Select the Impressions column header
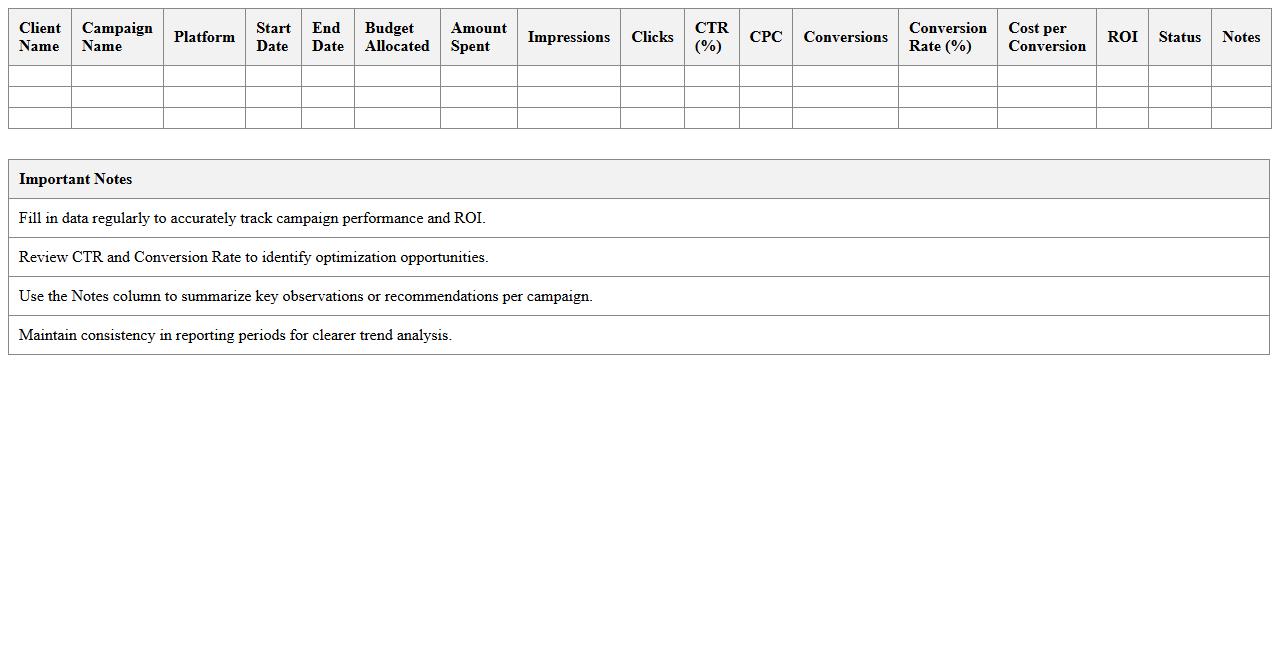The width and height of the screenshot is (1278, 650). (568, 37)
